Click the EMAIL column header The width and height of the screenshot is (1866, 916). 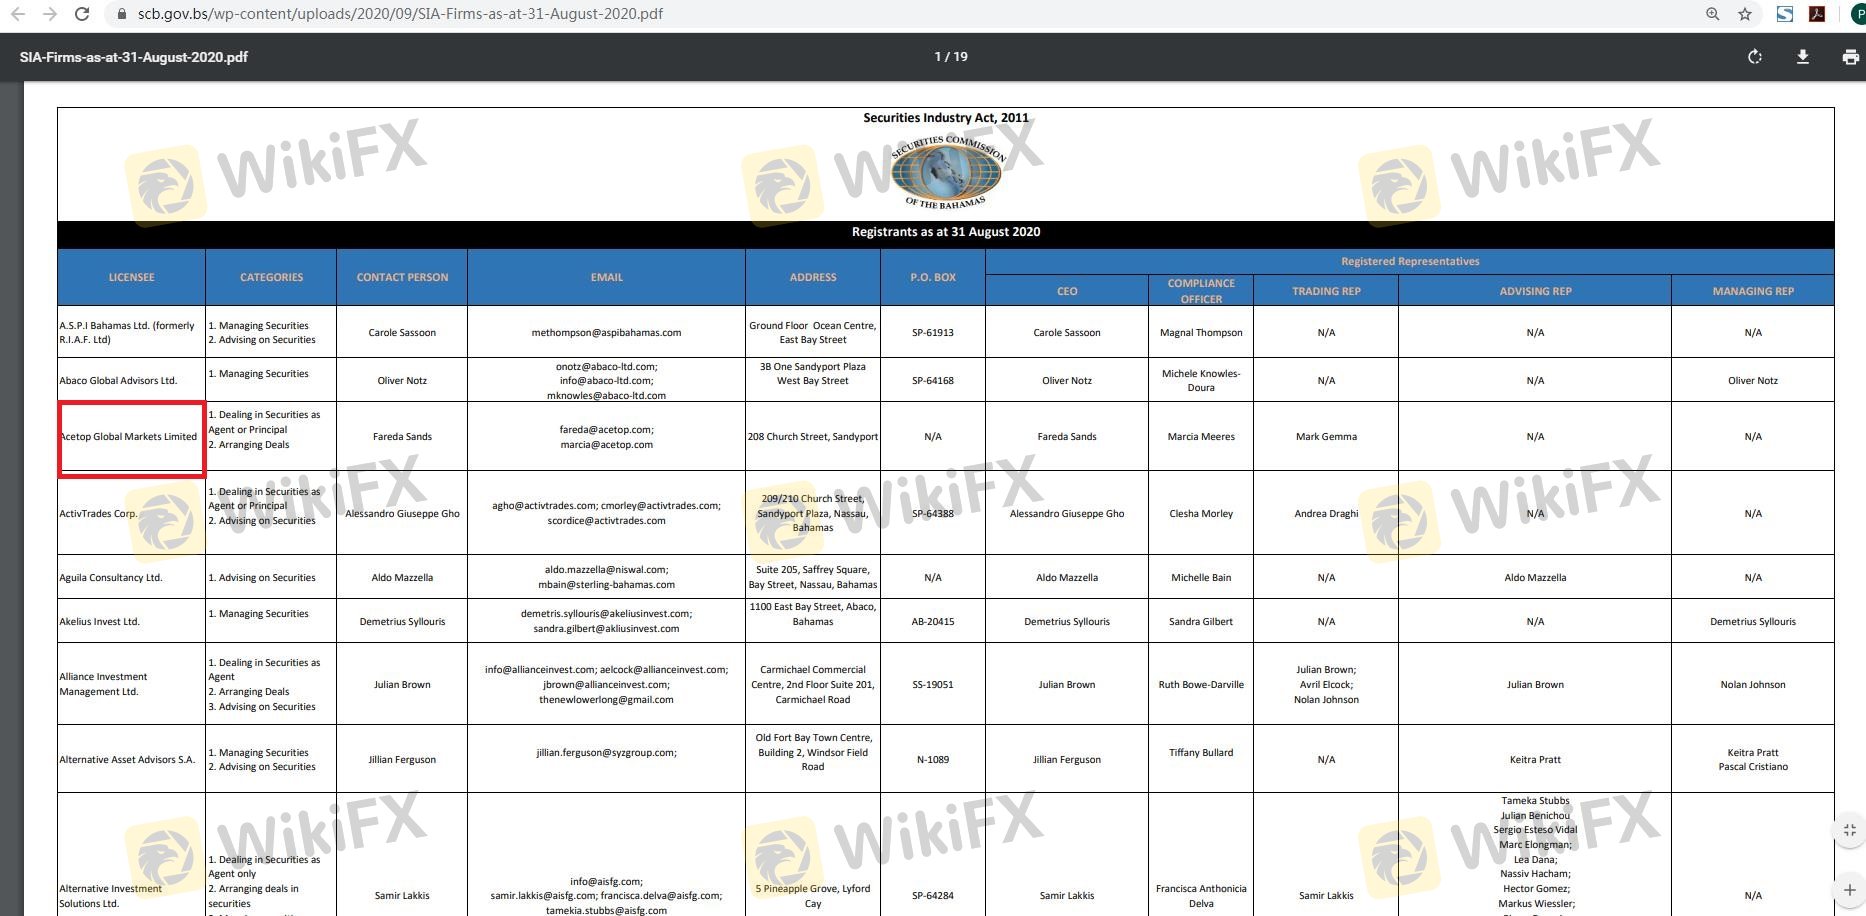pyautogui.click(x=607, y=277)
